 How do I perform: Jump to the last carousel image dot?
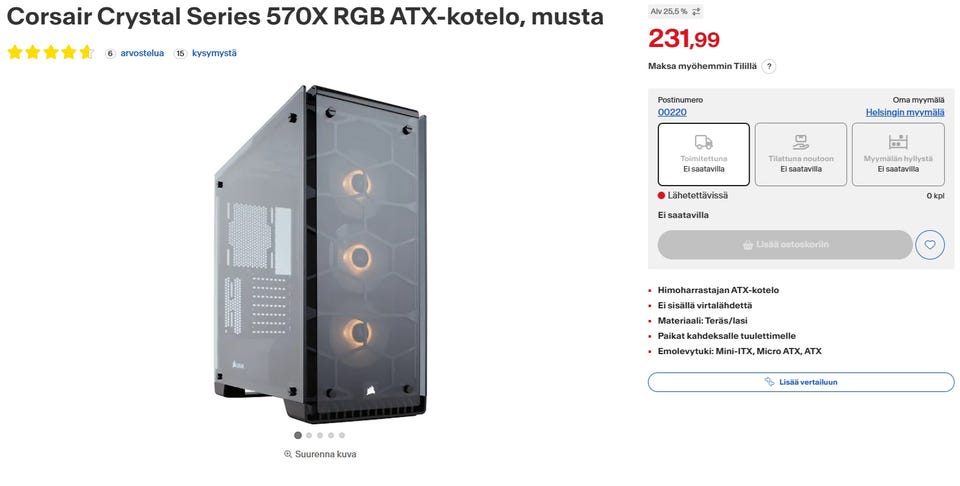(x=342, y=435)
